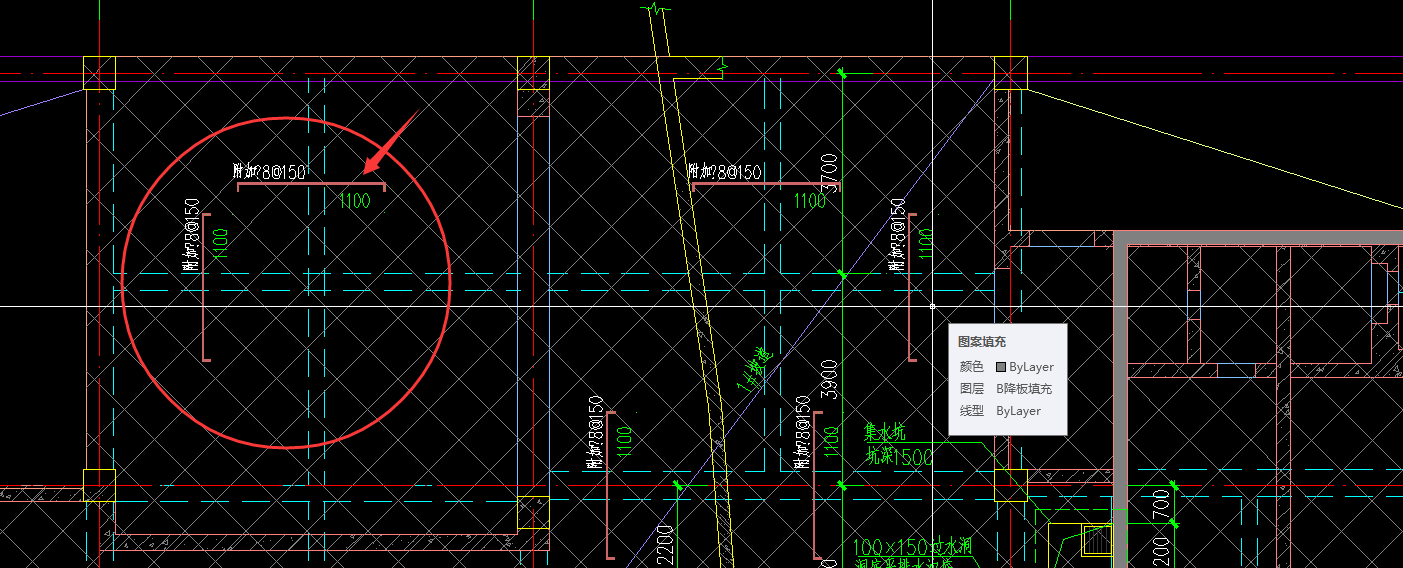Select the '100×150过水洞' annotation
Screen dimensions: 1403x568
pos(912,547)
